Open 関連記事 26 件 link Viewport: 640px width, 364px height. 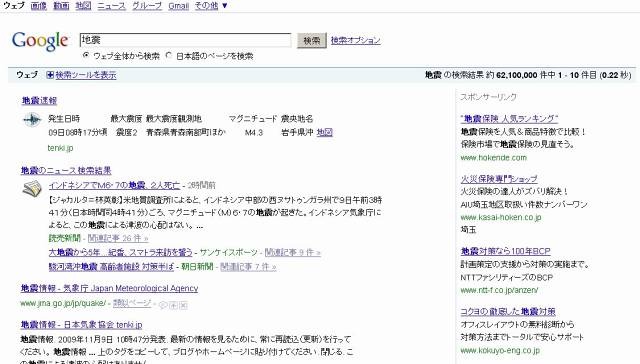click(x=118, y=238)
